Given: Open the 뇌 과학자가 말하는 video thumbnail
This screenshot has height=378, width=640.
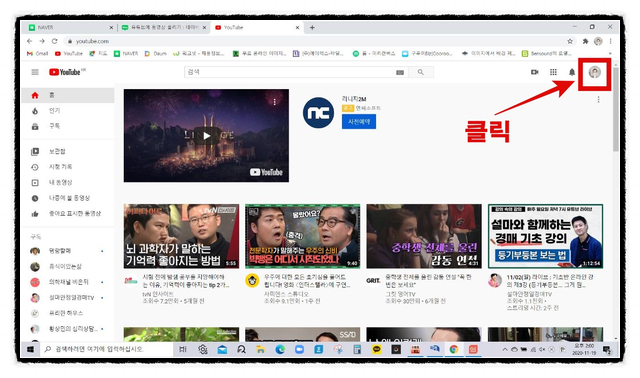Looking at the screenshot, I should pyautogui.click(x=181, y=236).
